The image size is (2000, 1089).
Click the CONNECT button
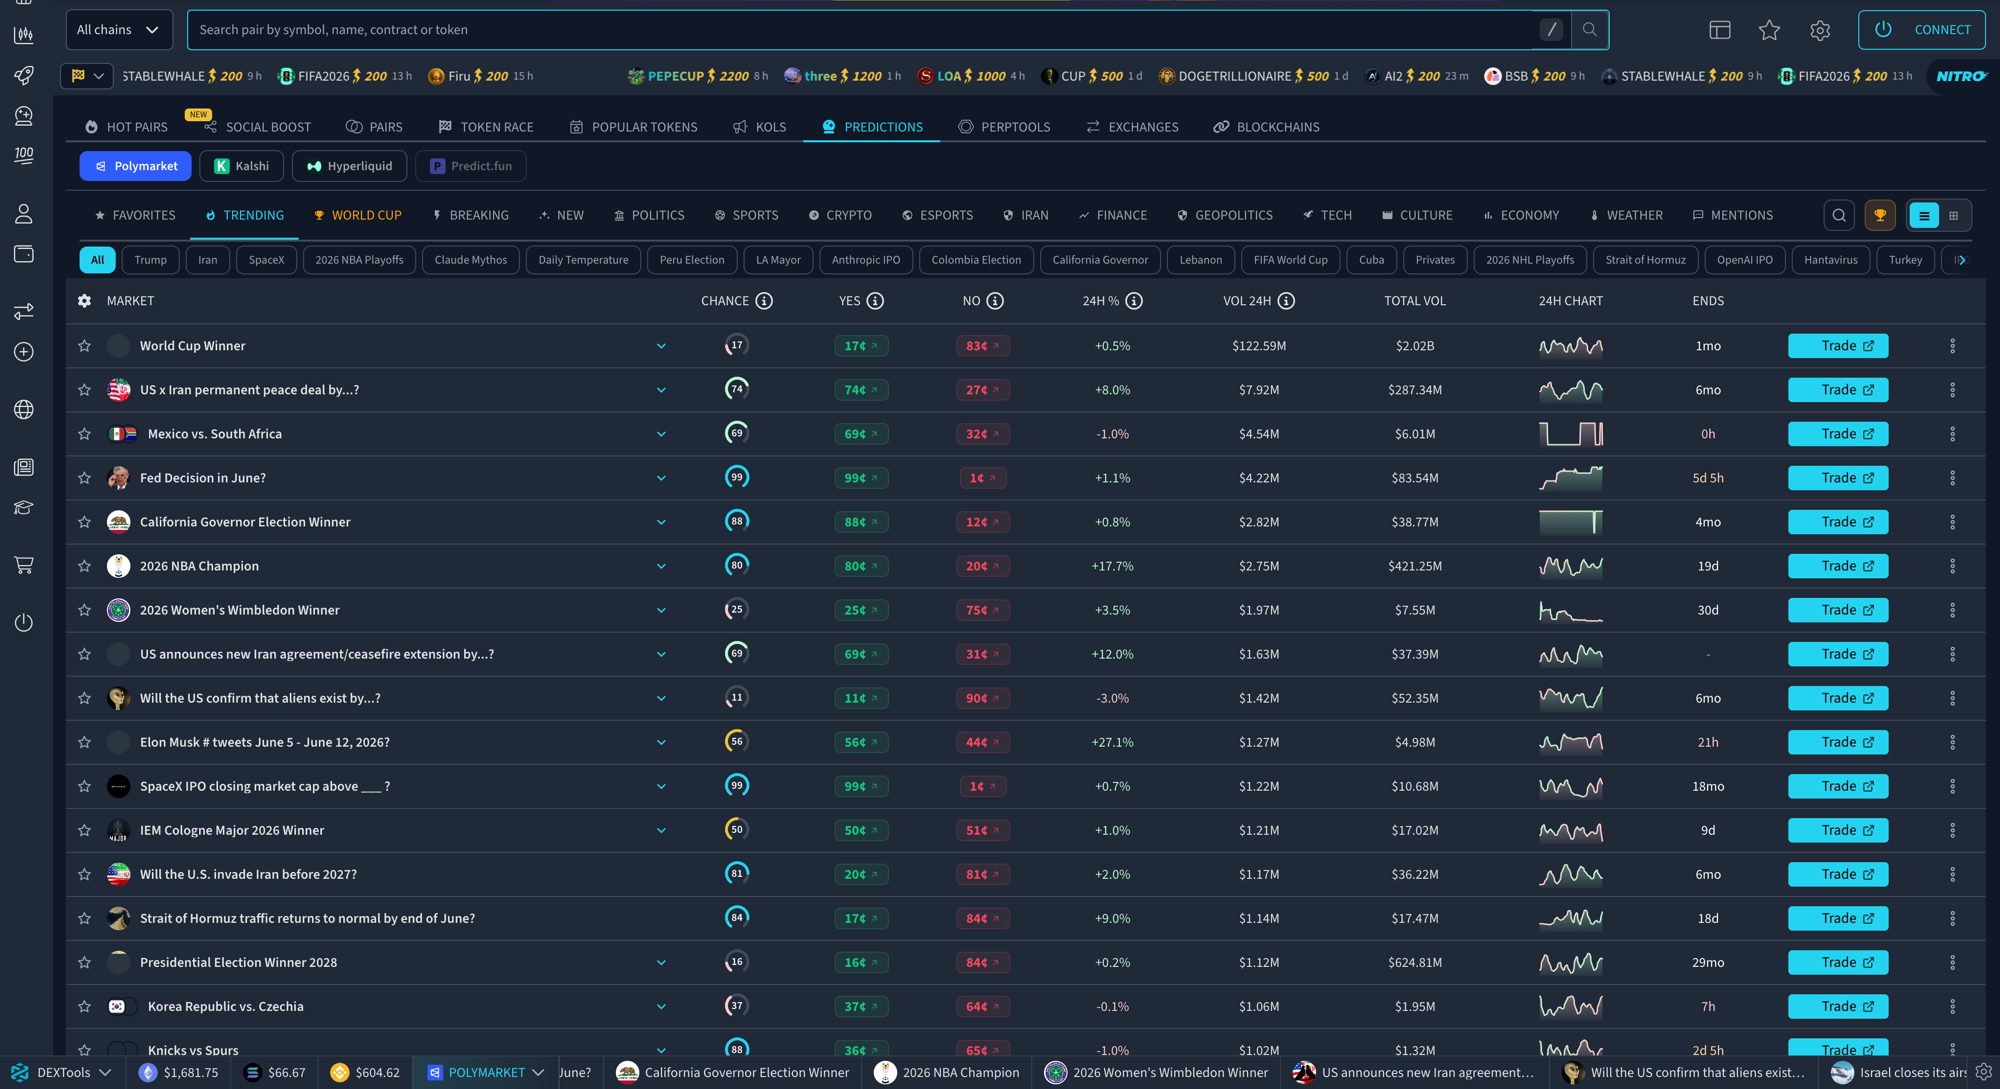tap(1922, 30)
